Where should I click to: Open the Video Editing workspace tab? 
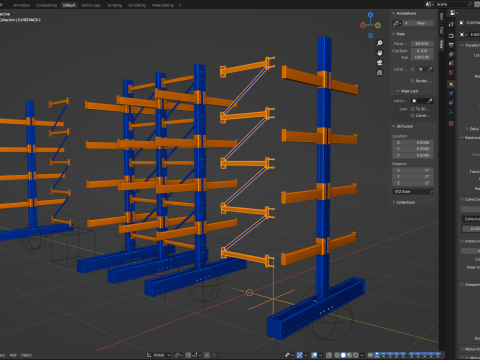[x=163, y=5]
